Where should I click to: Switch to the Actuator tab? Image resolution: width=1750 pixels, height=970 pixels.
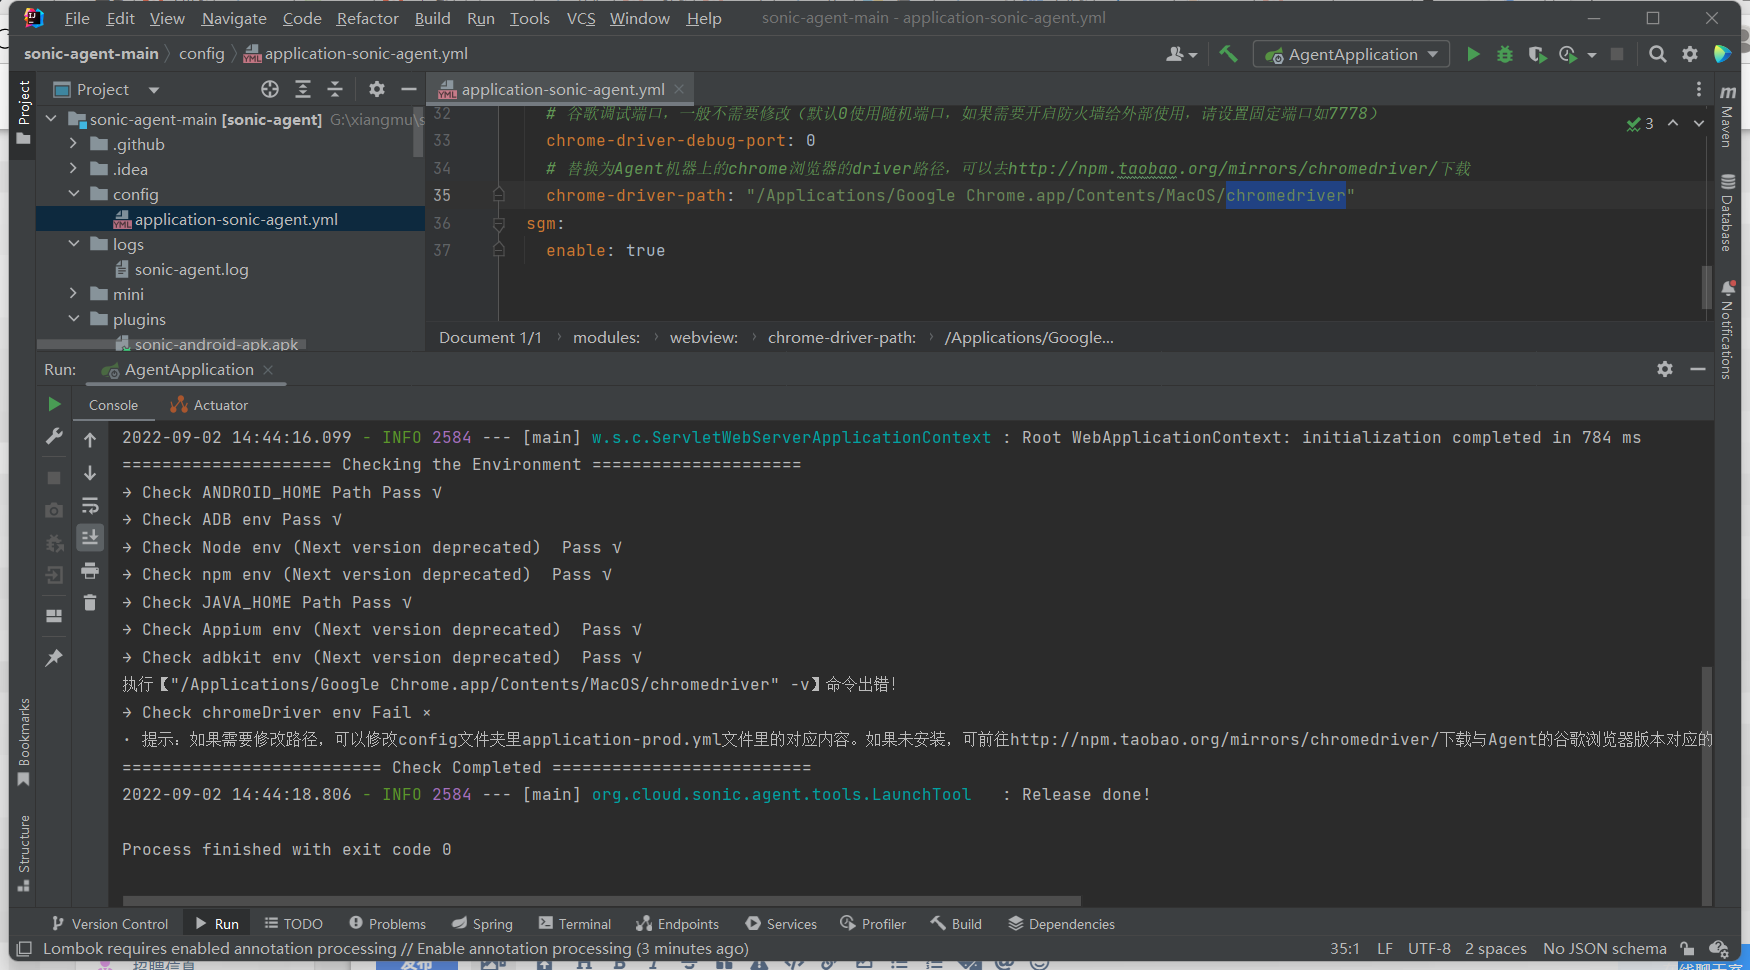coord(209,405)
